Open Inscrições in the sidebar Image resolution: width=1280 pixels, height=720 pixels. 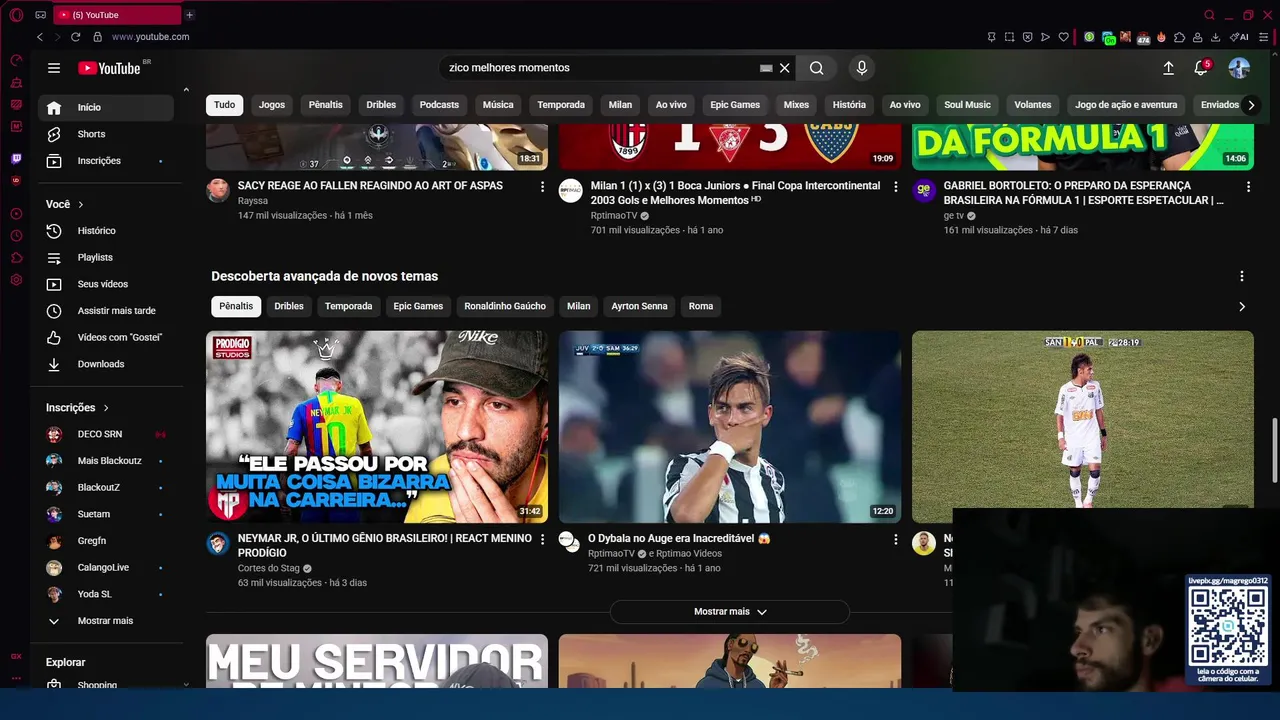point(106,161)
